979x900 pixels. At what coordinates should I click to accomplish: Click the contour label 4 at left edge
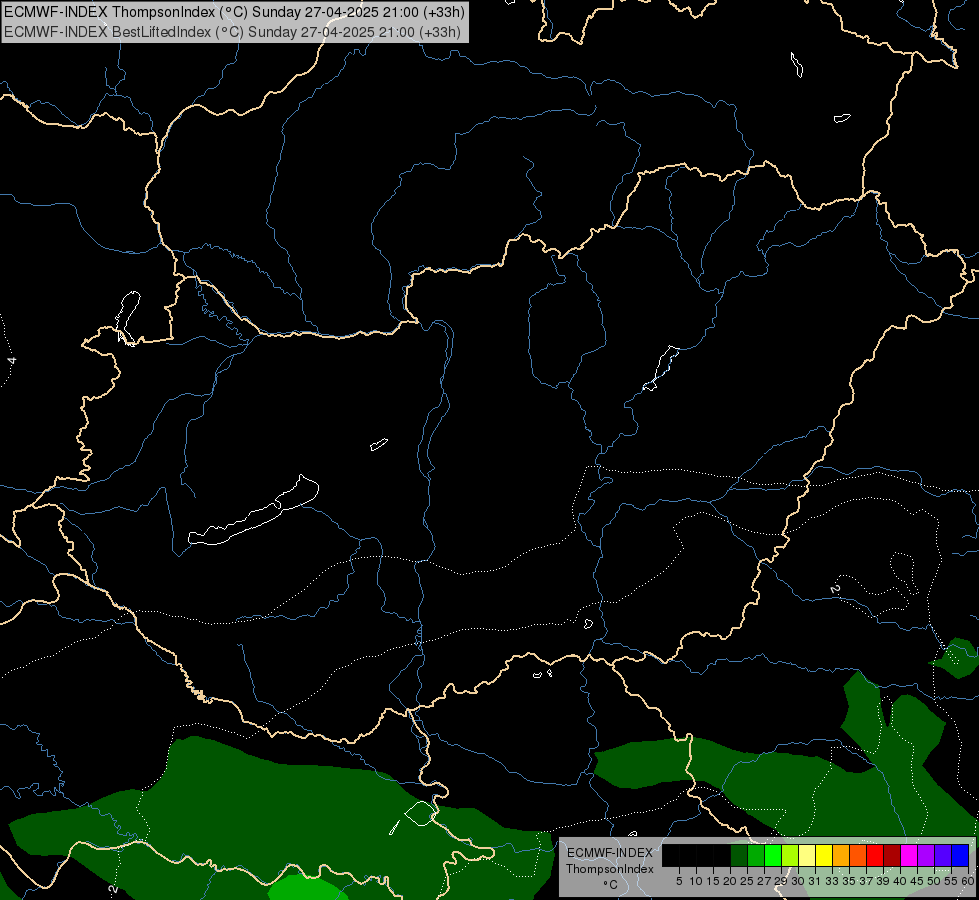[x=12, y=360]
